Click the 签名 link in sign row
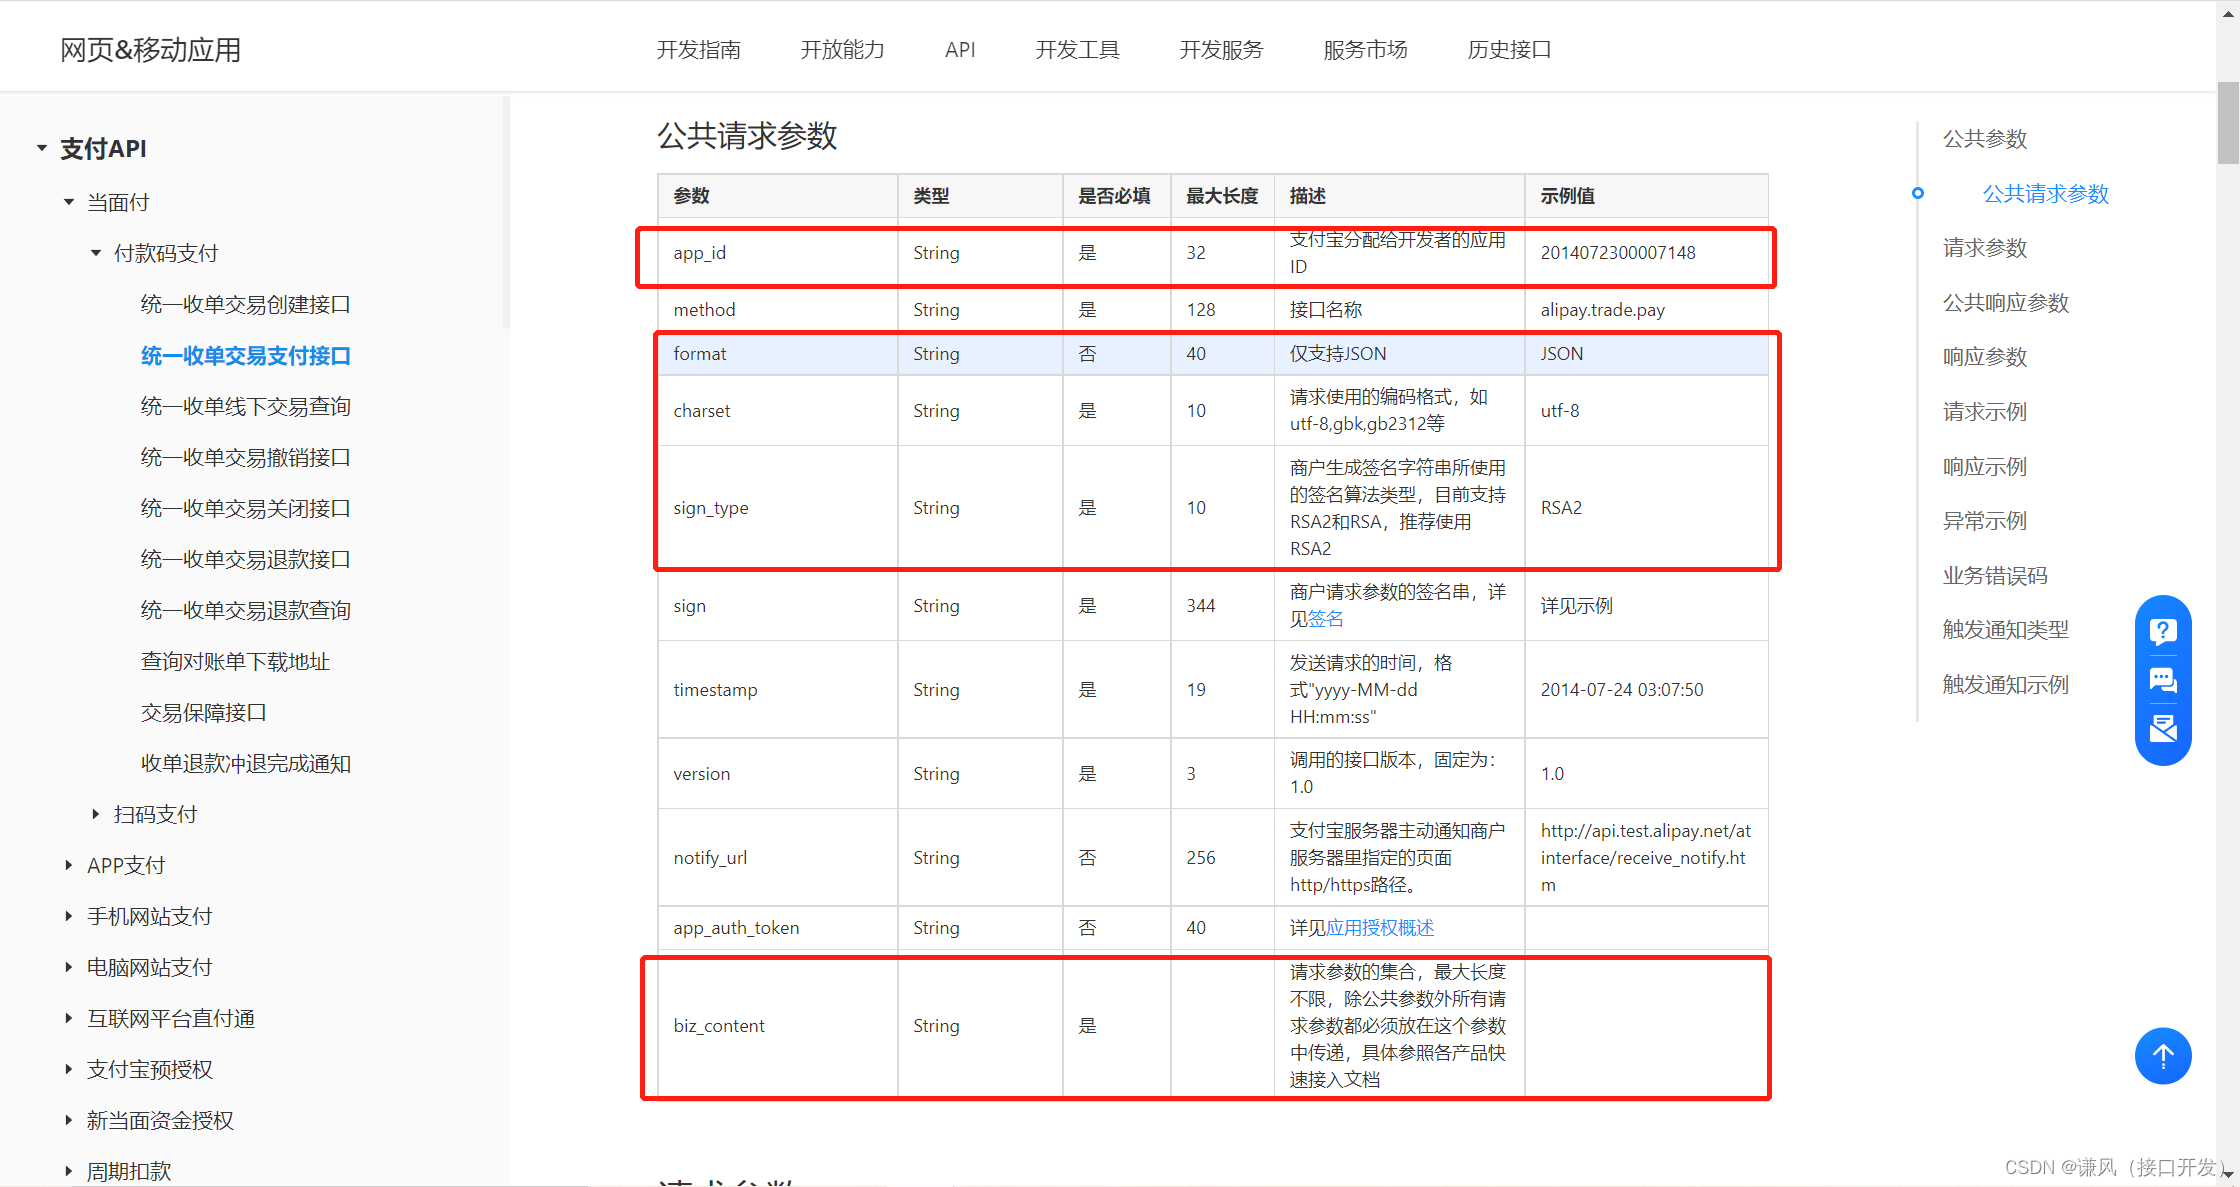This screenshot has height=1187, width=2240. coord(1326,619)
